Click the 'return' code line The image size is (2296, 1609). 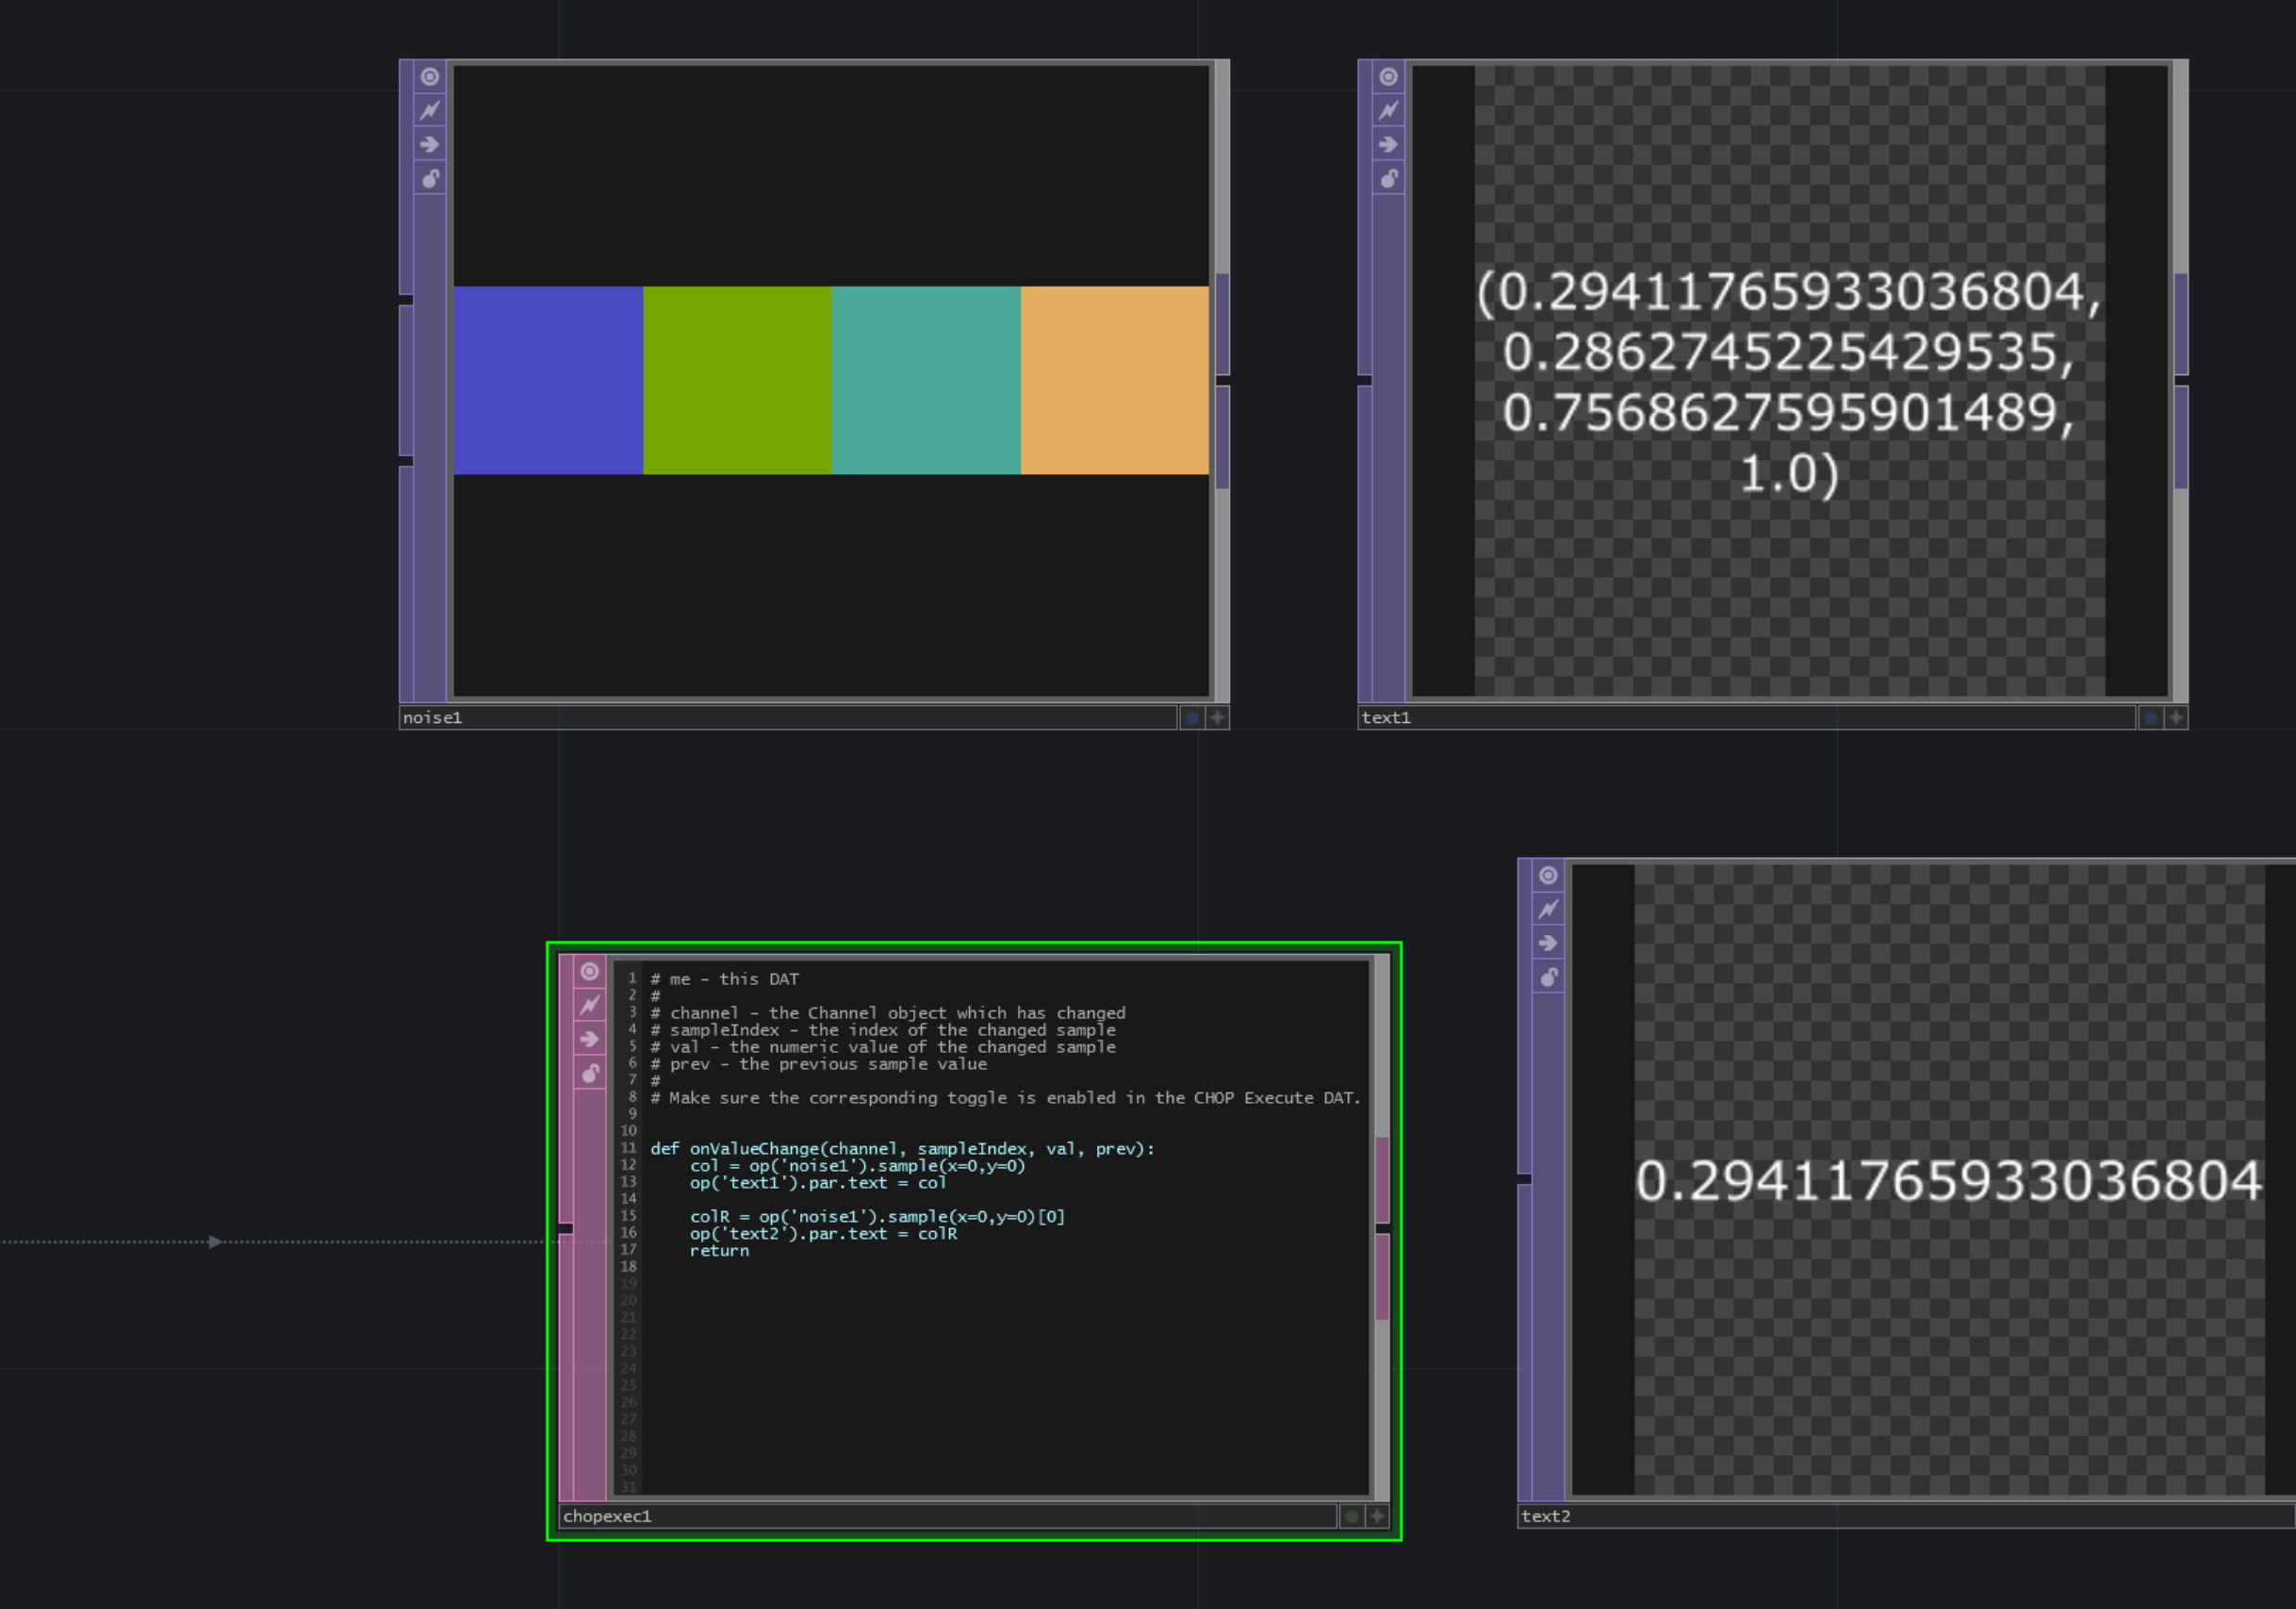coord(719,1251)
